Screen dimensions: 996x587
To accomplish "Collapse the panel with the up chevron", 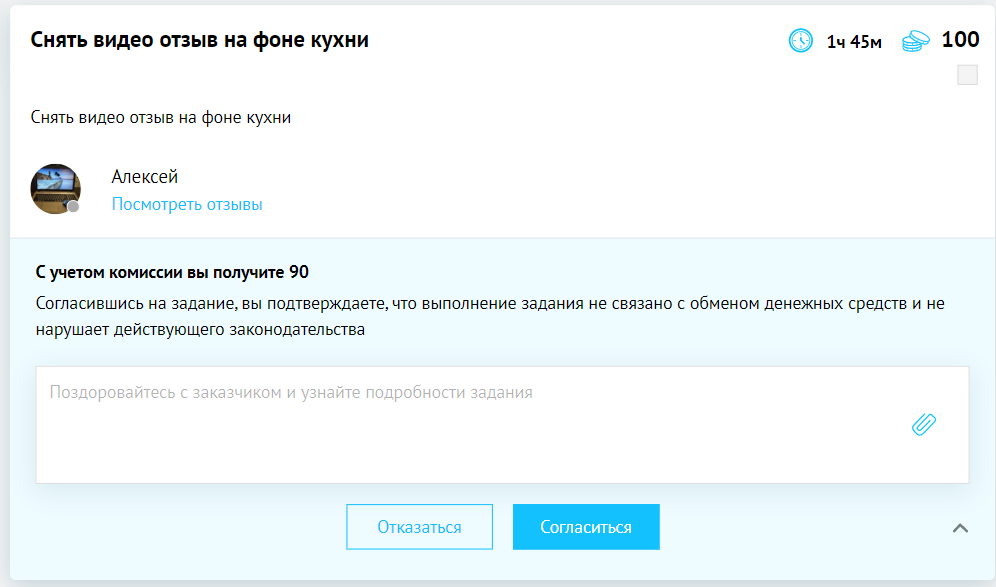I will [x=960, y=528].
